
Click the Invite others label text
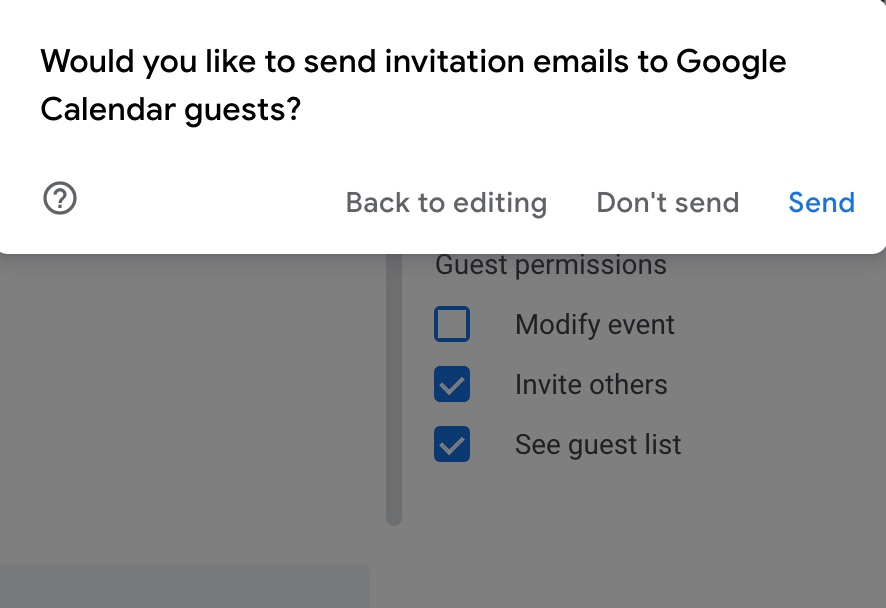click(590, 385)
